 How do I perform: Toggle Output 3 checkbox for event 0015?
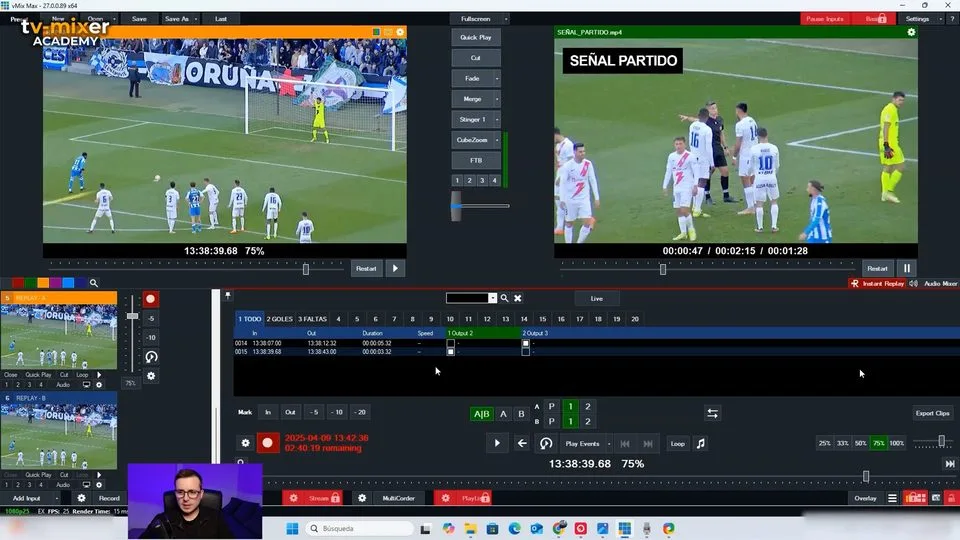coord(525,352)
